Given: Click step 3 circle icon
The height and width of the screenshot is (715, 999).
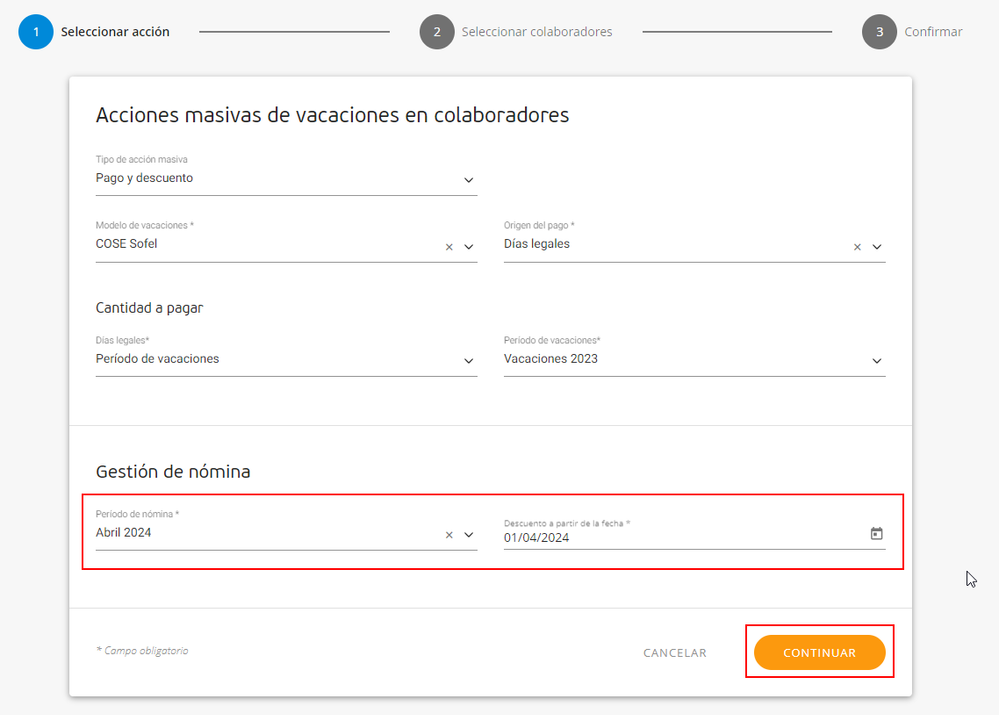Looking at the screenshot, I should point(879,32).
